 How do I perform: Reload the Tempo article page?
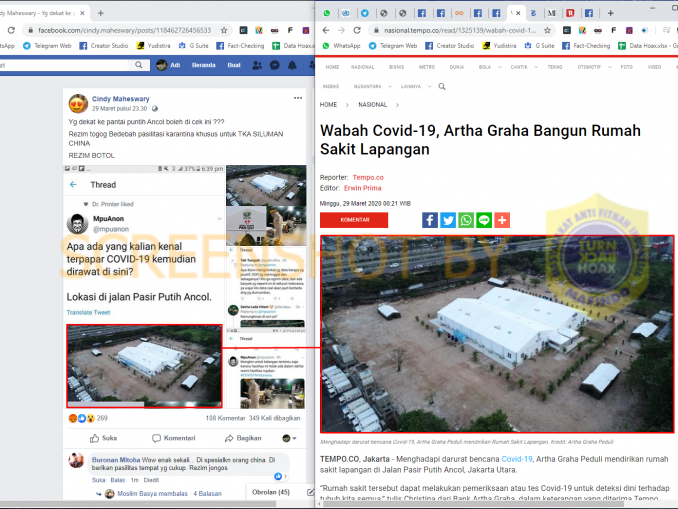(357, 30)
